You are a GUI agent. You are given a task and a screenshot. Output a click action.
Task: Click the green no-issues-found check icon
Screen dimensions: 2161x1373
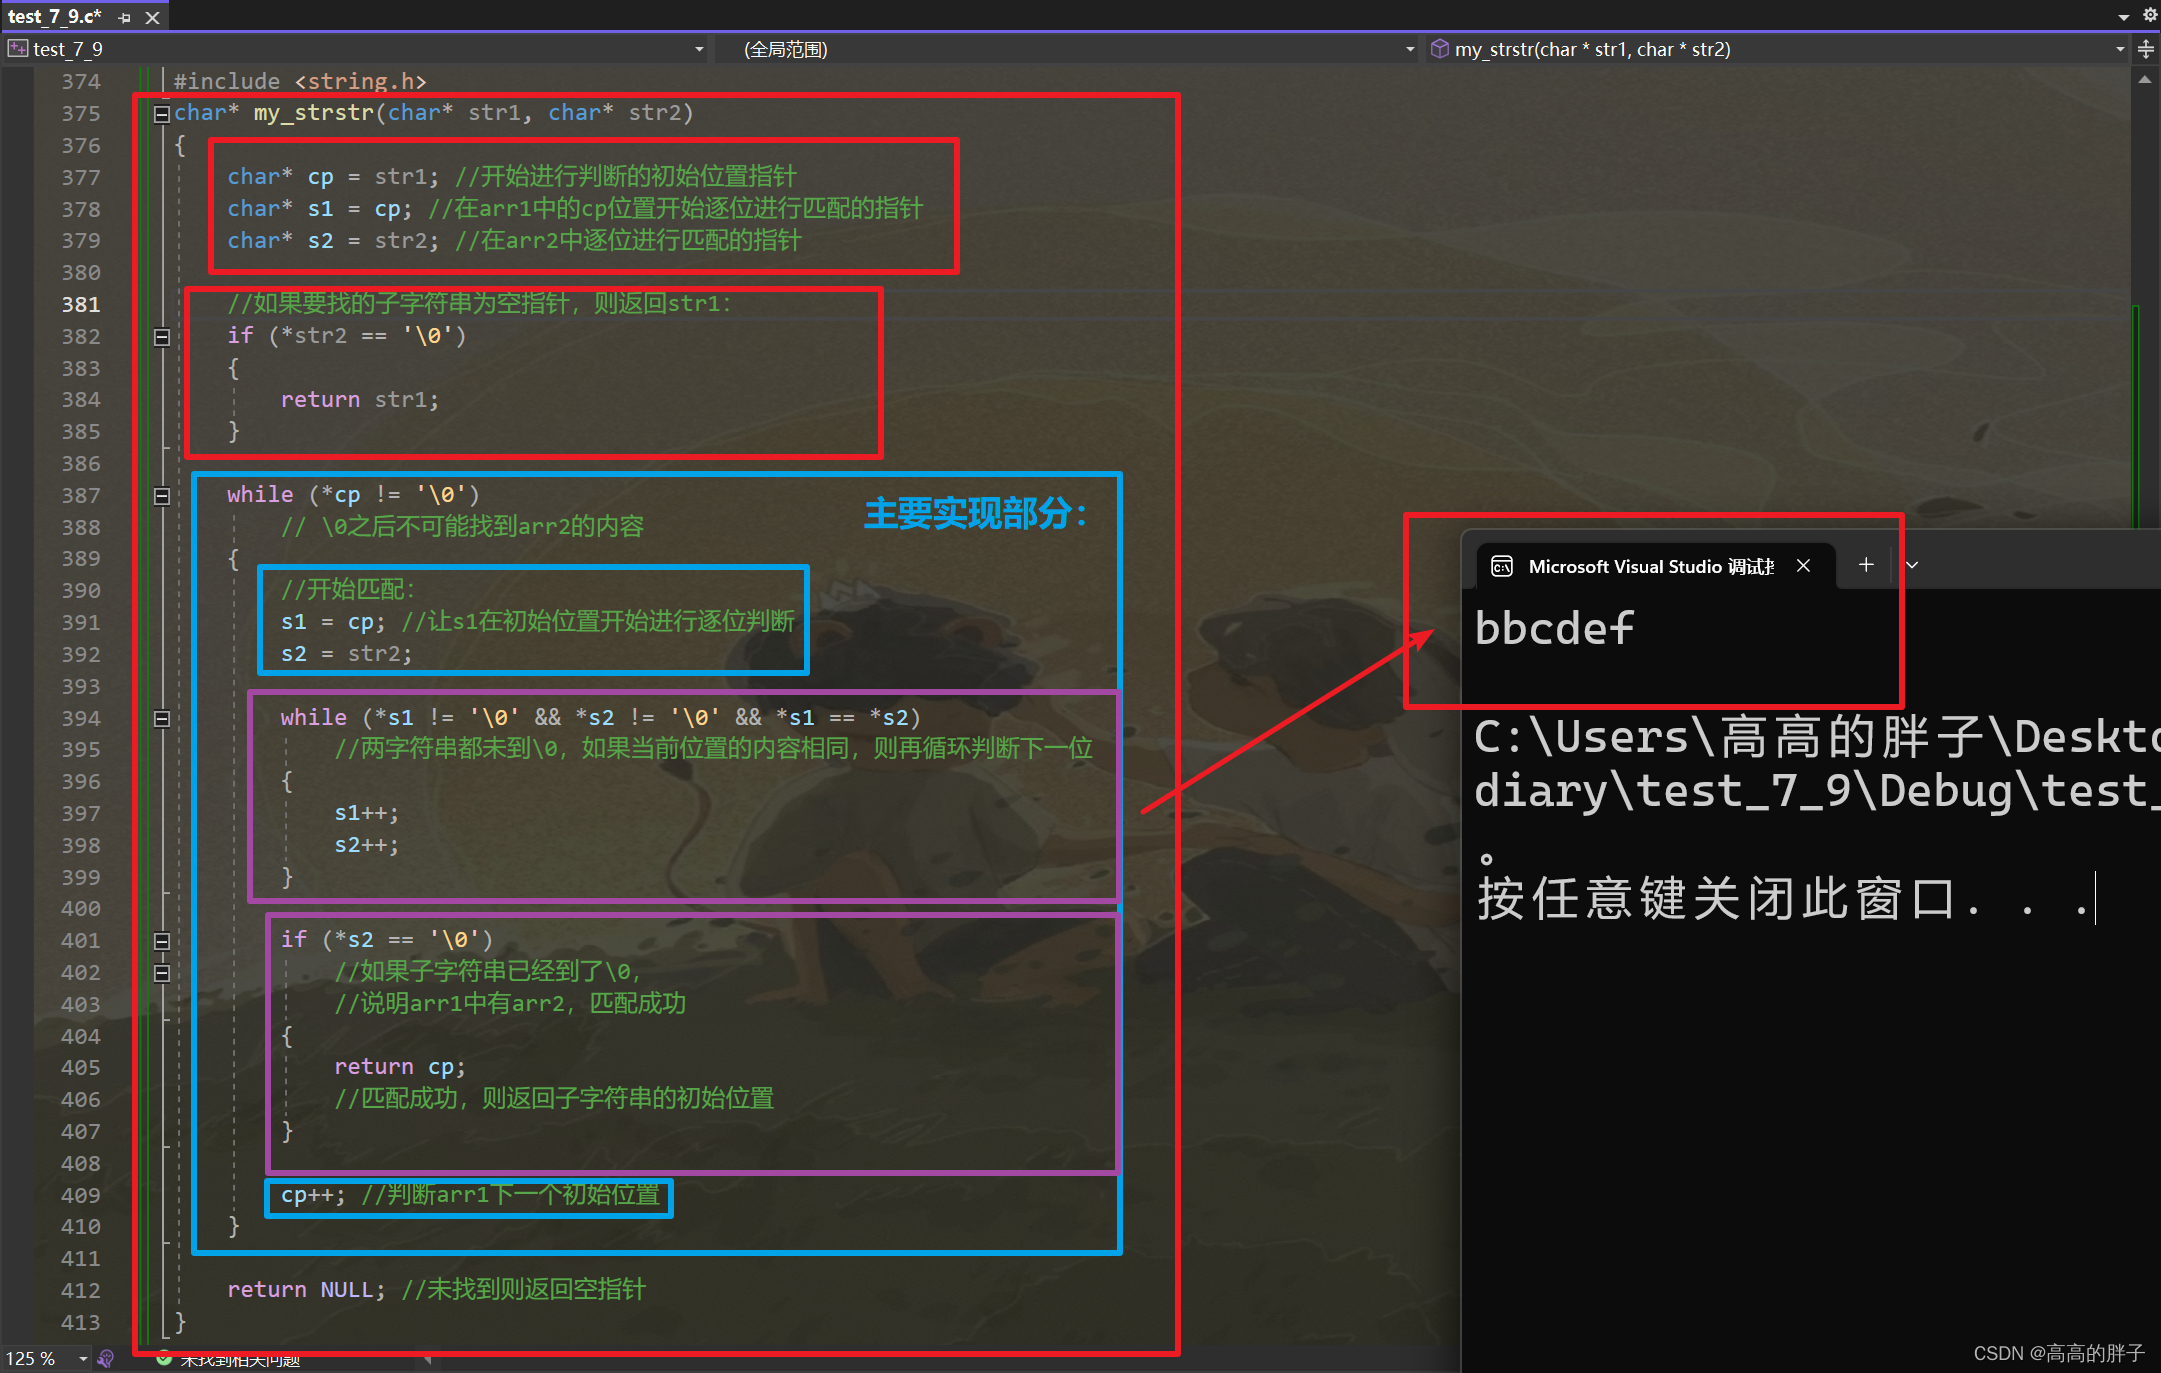[x=164, y=1358]
